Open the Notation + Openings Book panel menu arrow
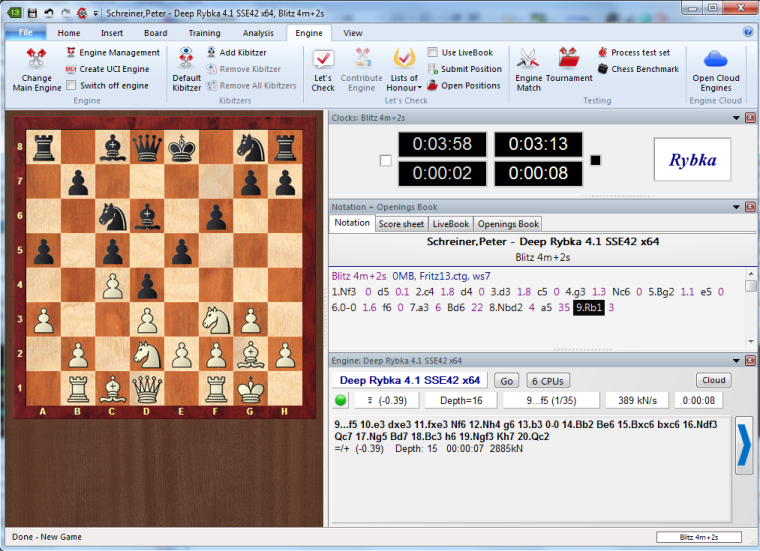 [x=736, y=207]
